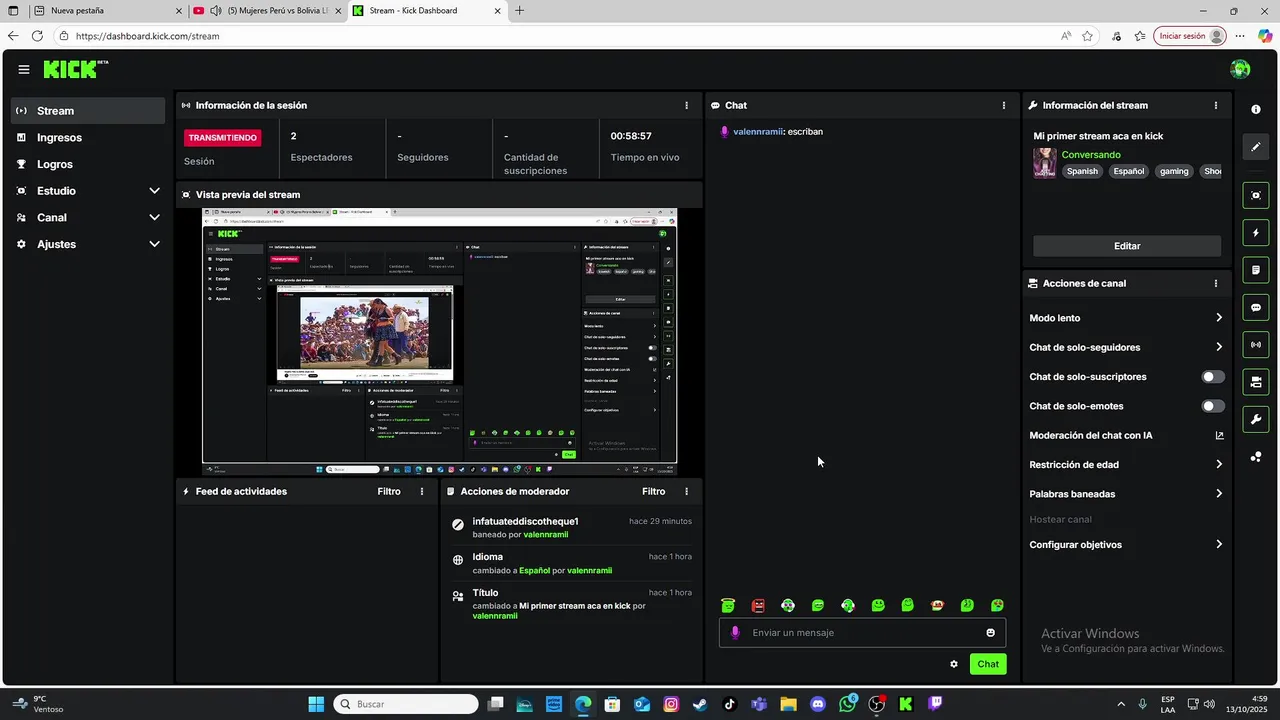Click the green Chat send button
This screenshot has width=1280, height=720.
click(988, 664)
